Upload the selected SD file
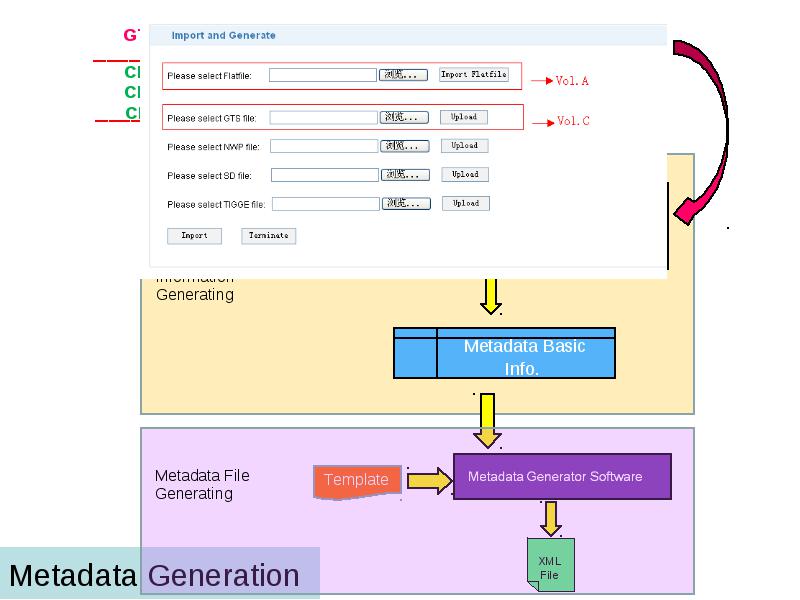 point(465,174)
